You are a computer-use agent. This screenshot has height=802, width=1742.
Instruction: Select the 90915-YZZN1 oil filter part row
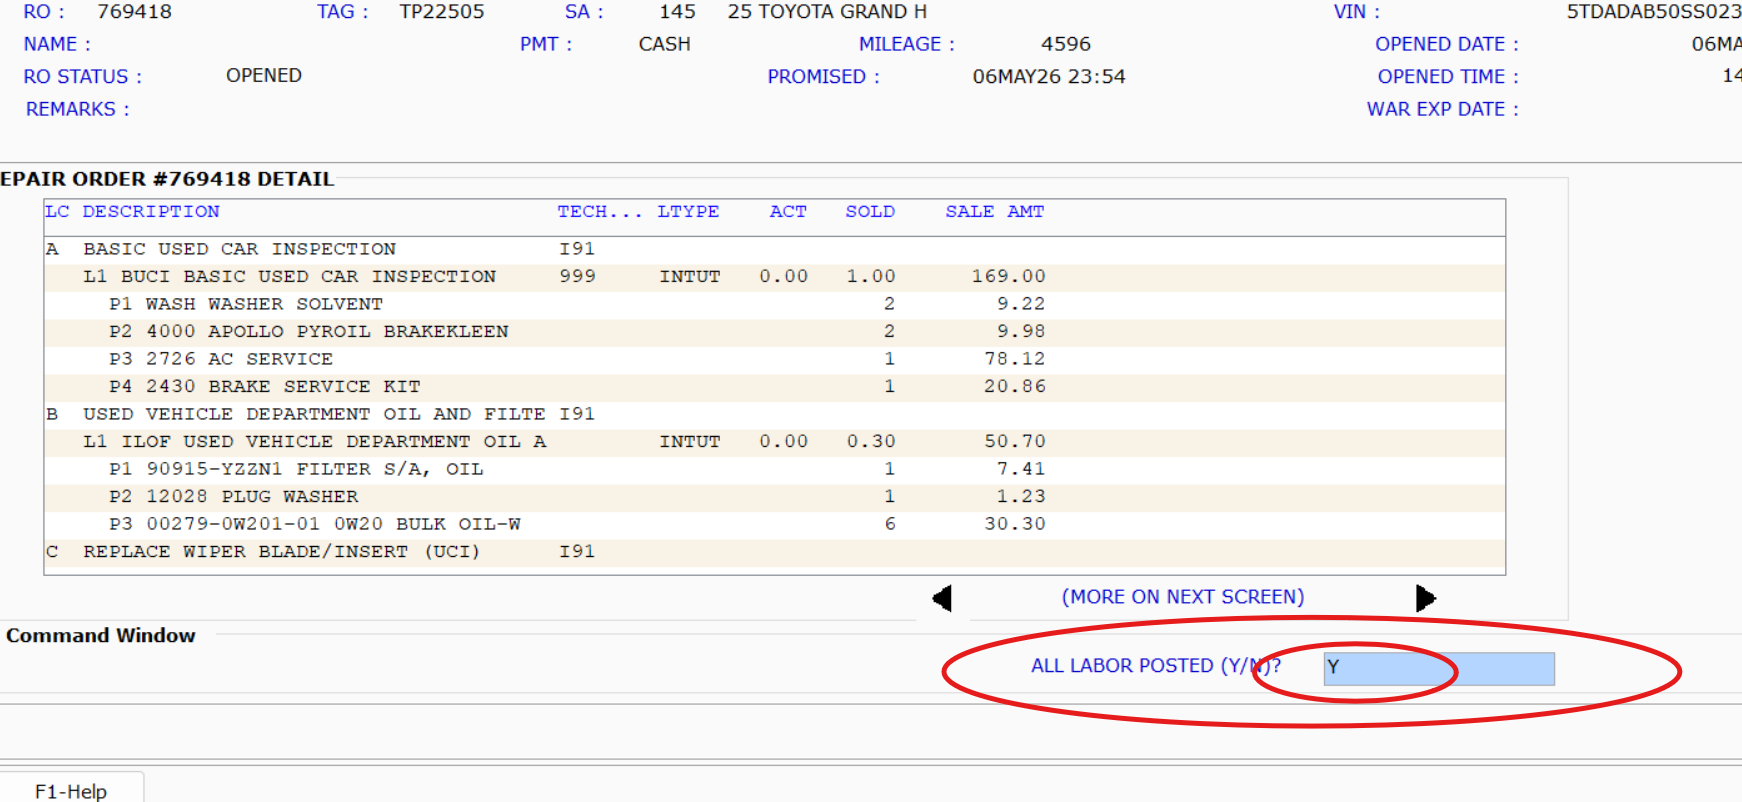point(775,469)
